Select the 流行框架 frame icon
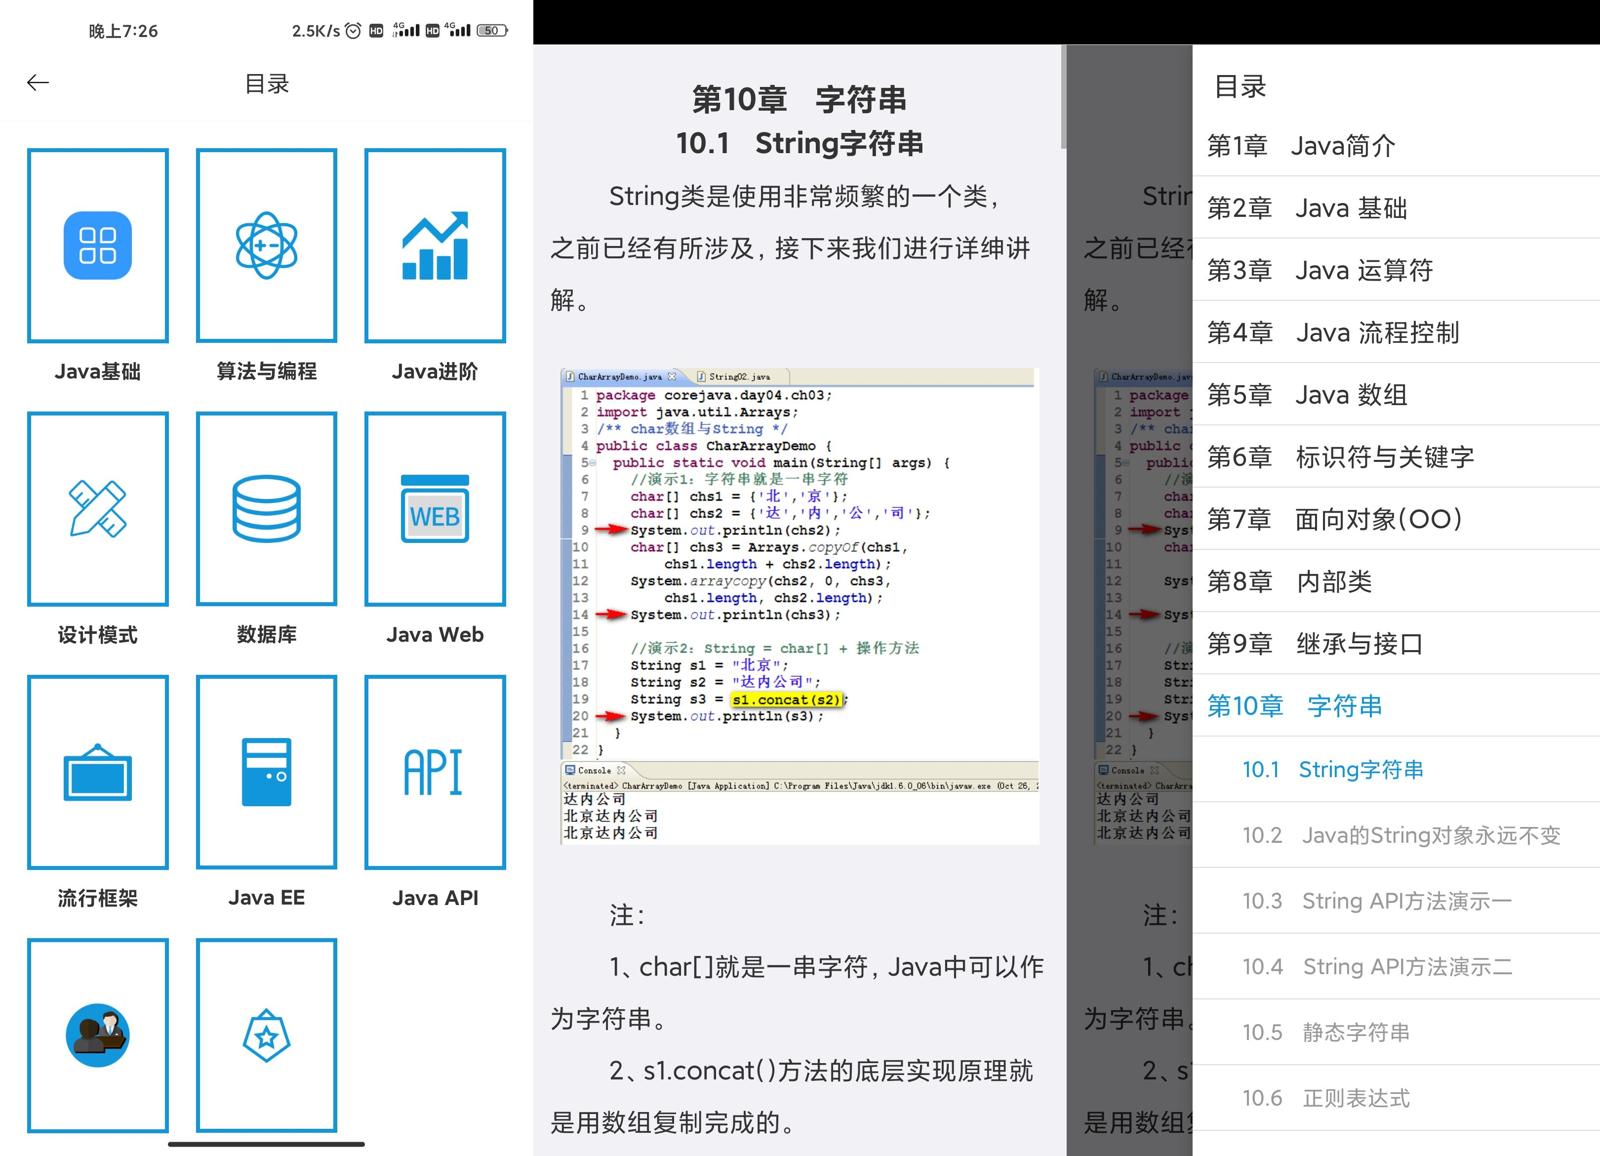The height and width of the screenshot is (1156, 1600). [98, 772]
